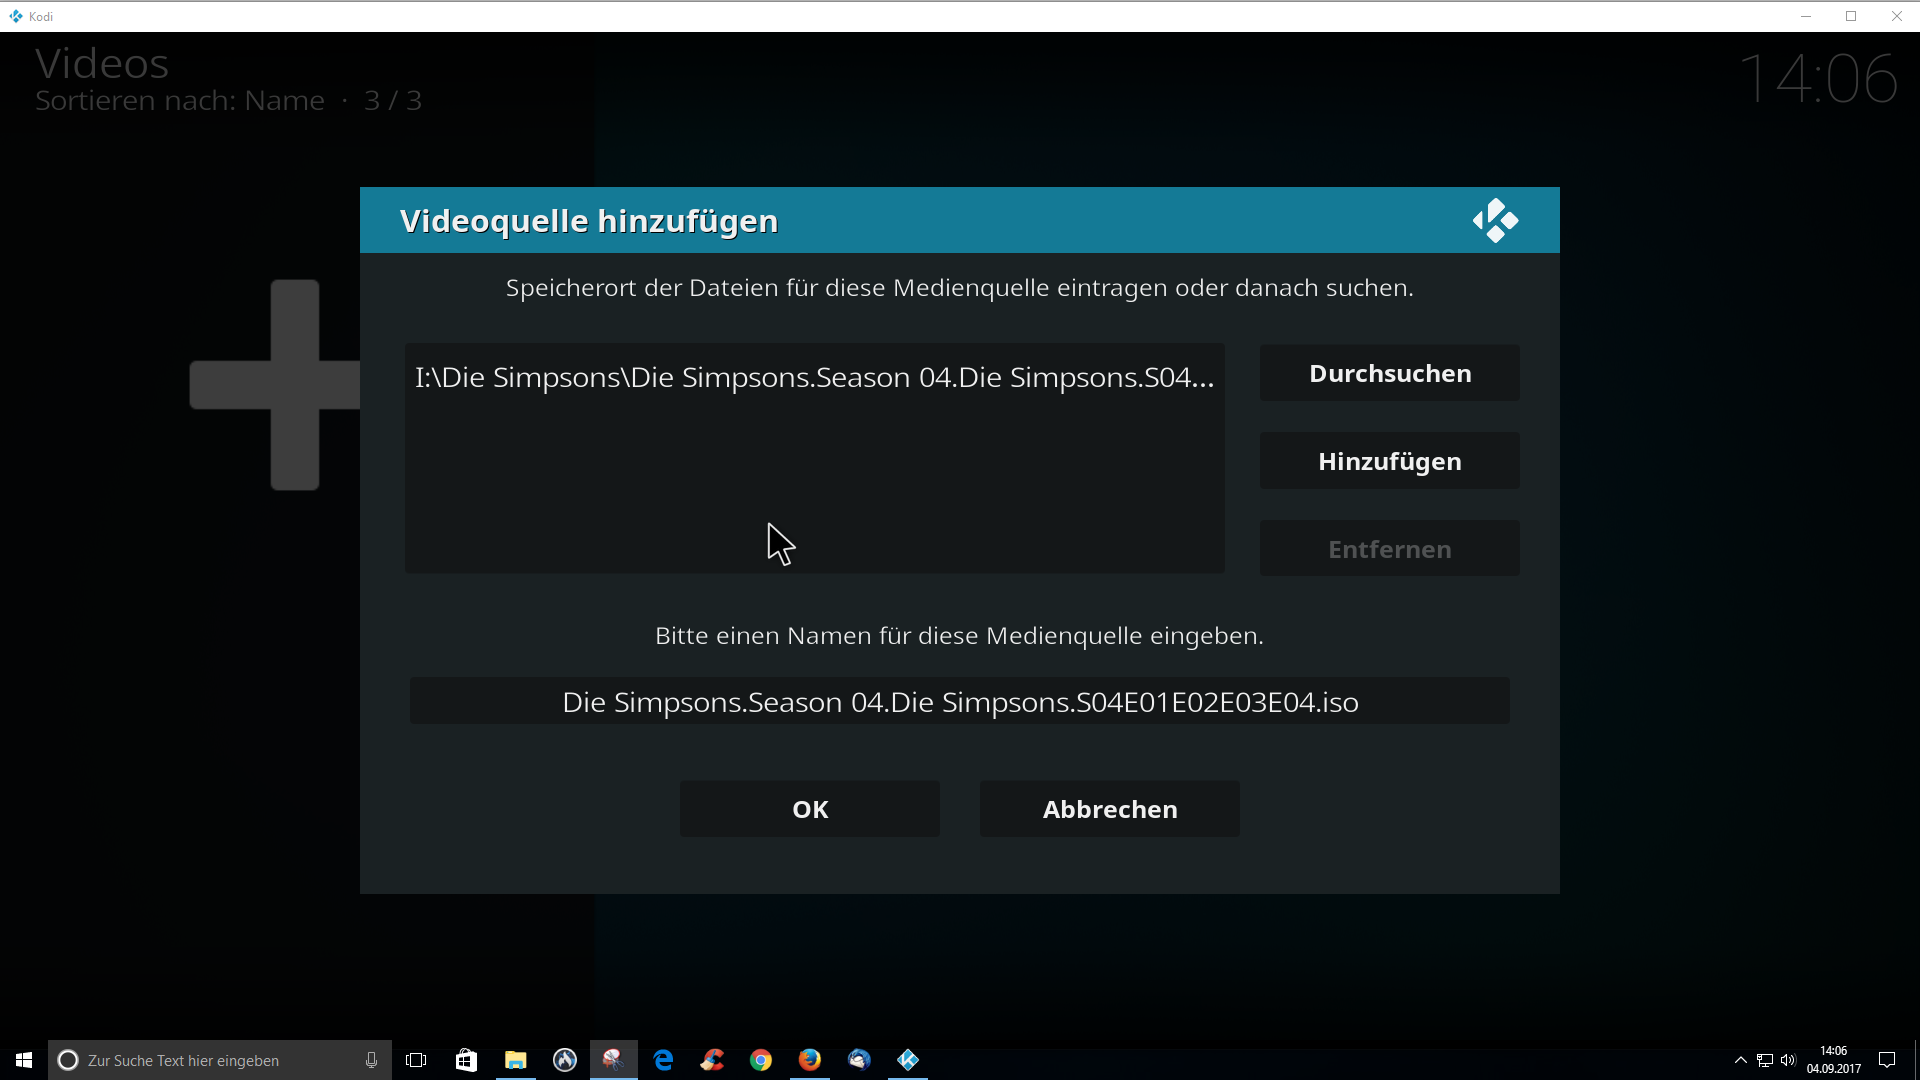Confirm the dialog with OK

tap(810, 809)
